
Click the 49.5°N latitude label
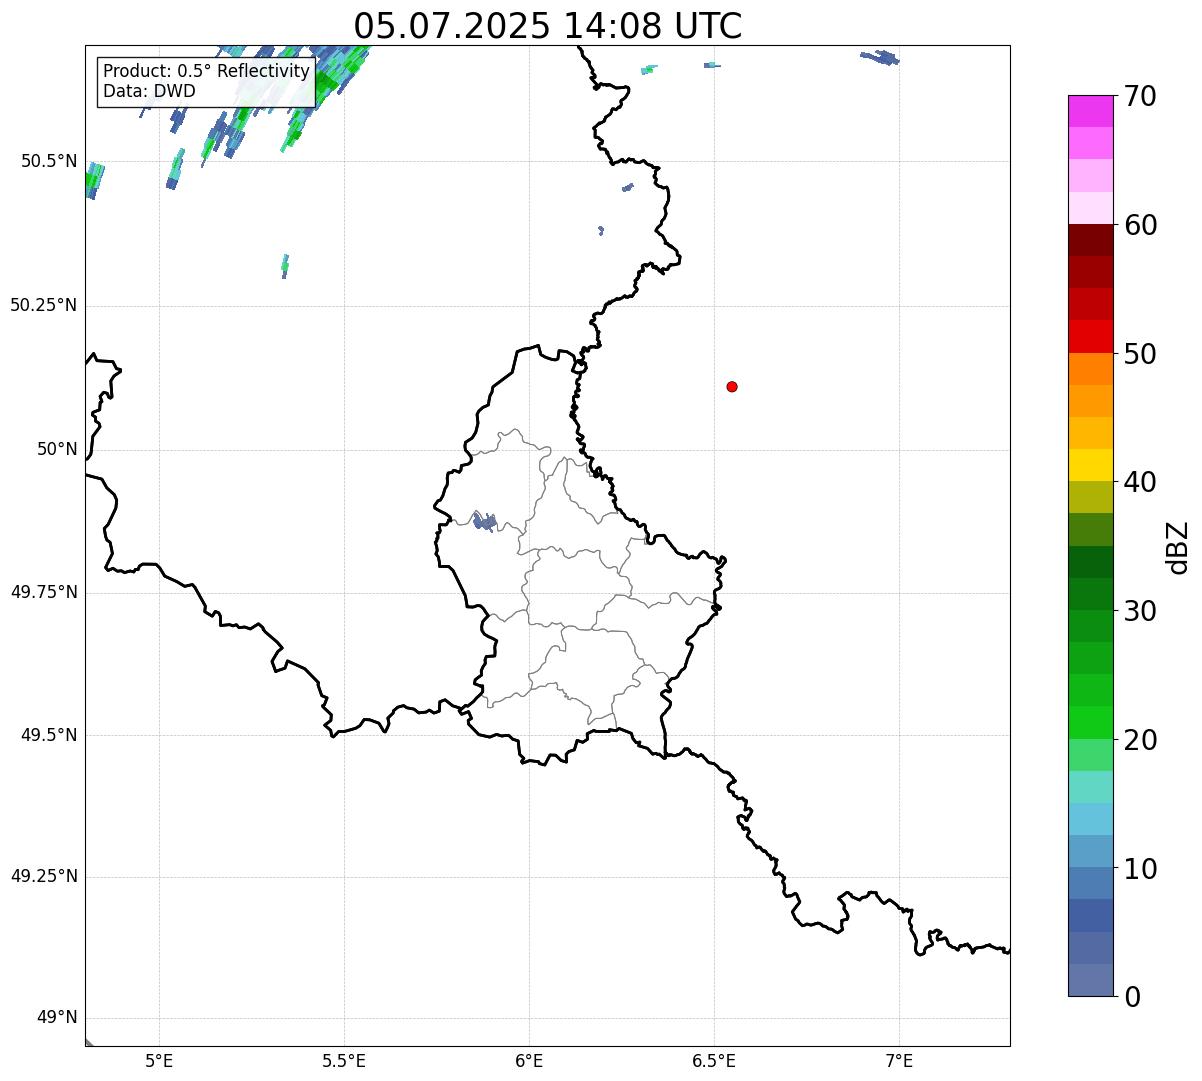pyautogui.click(x=49, y=735)
